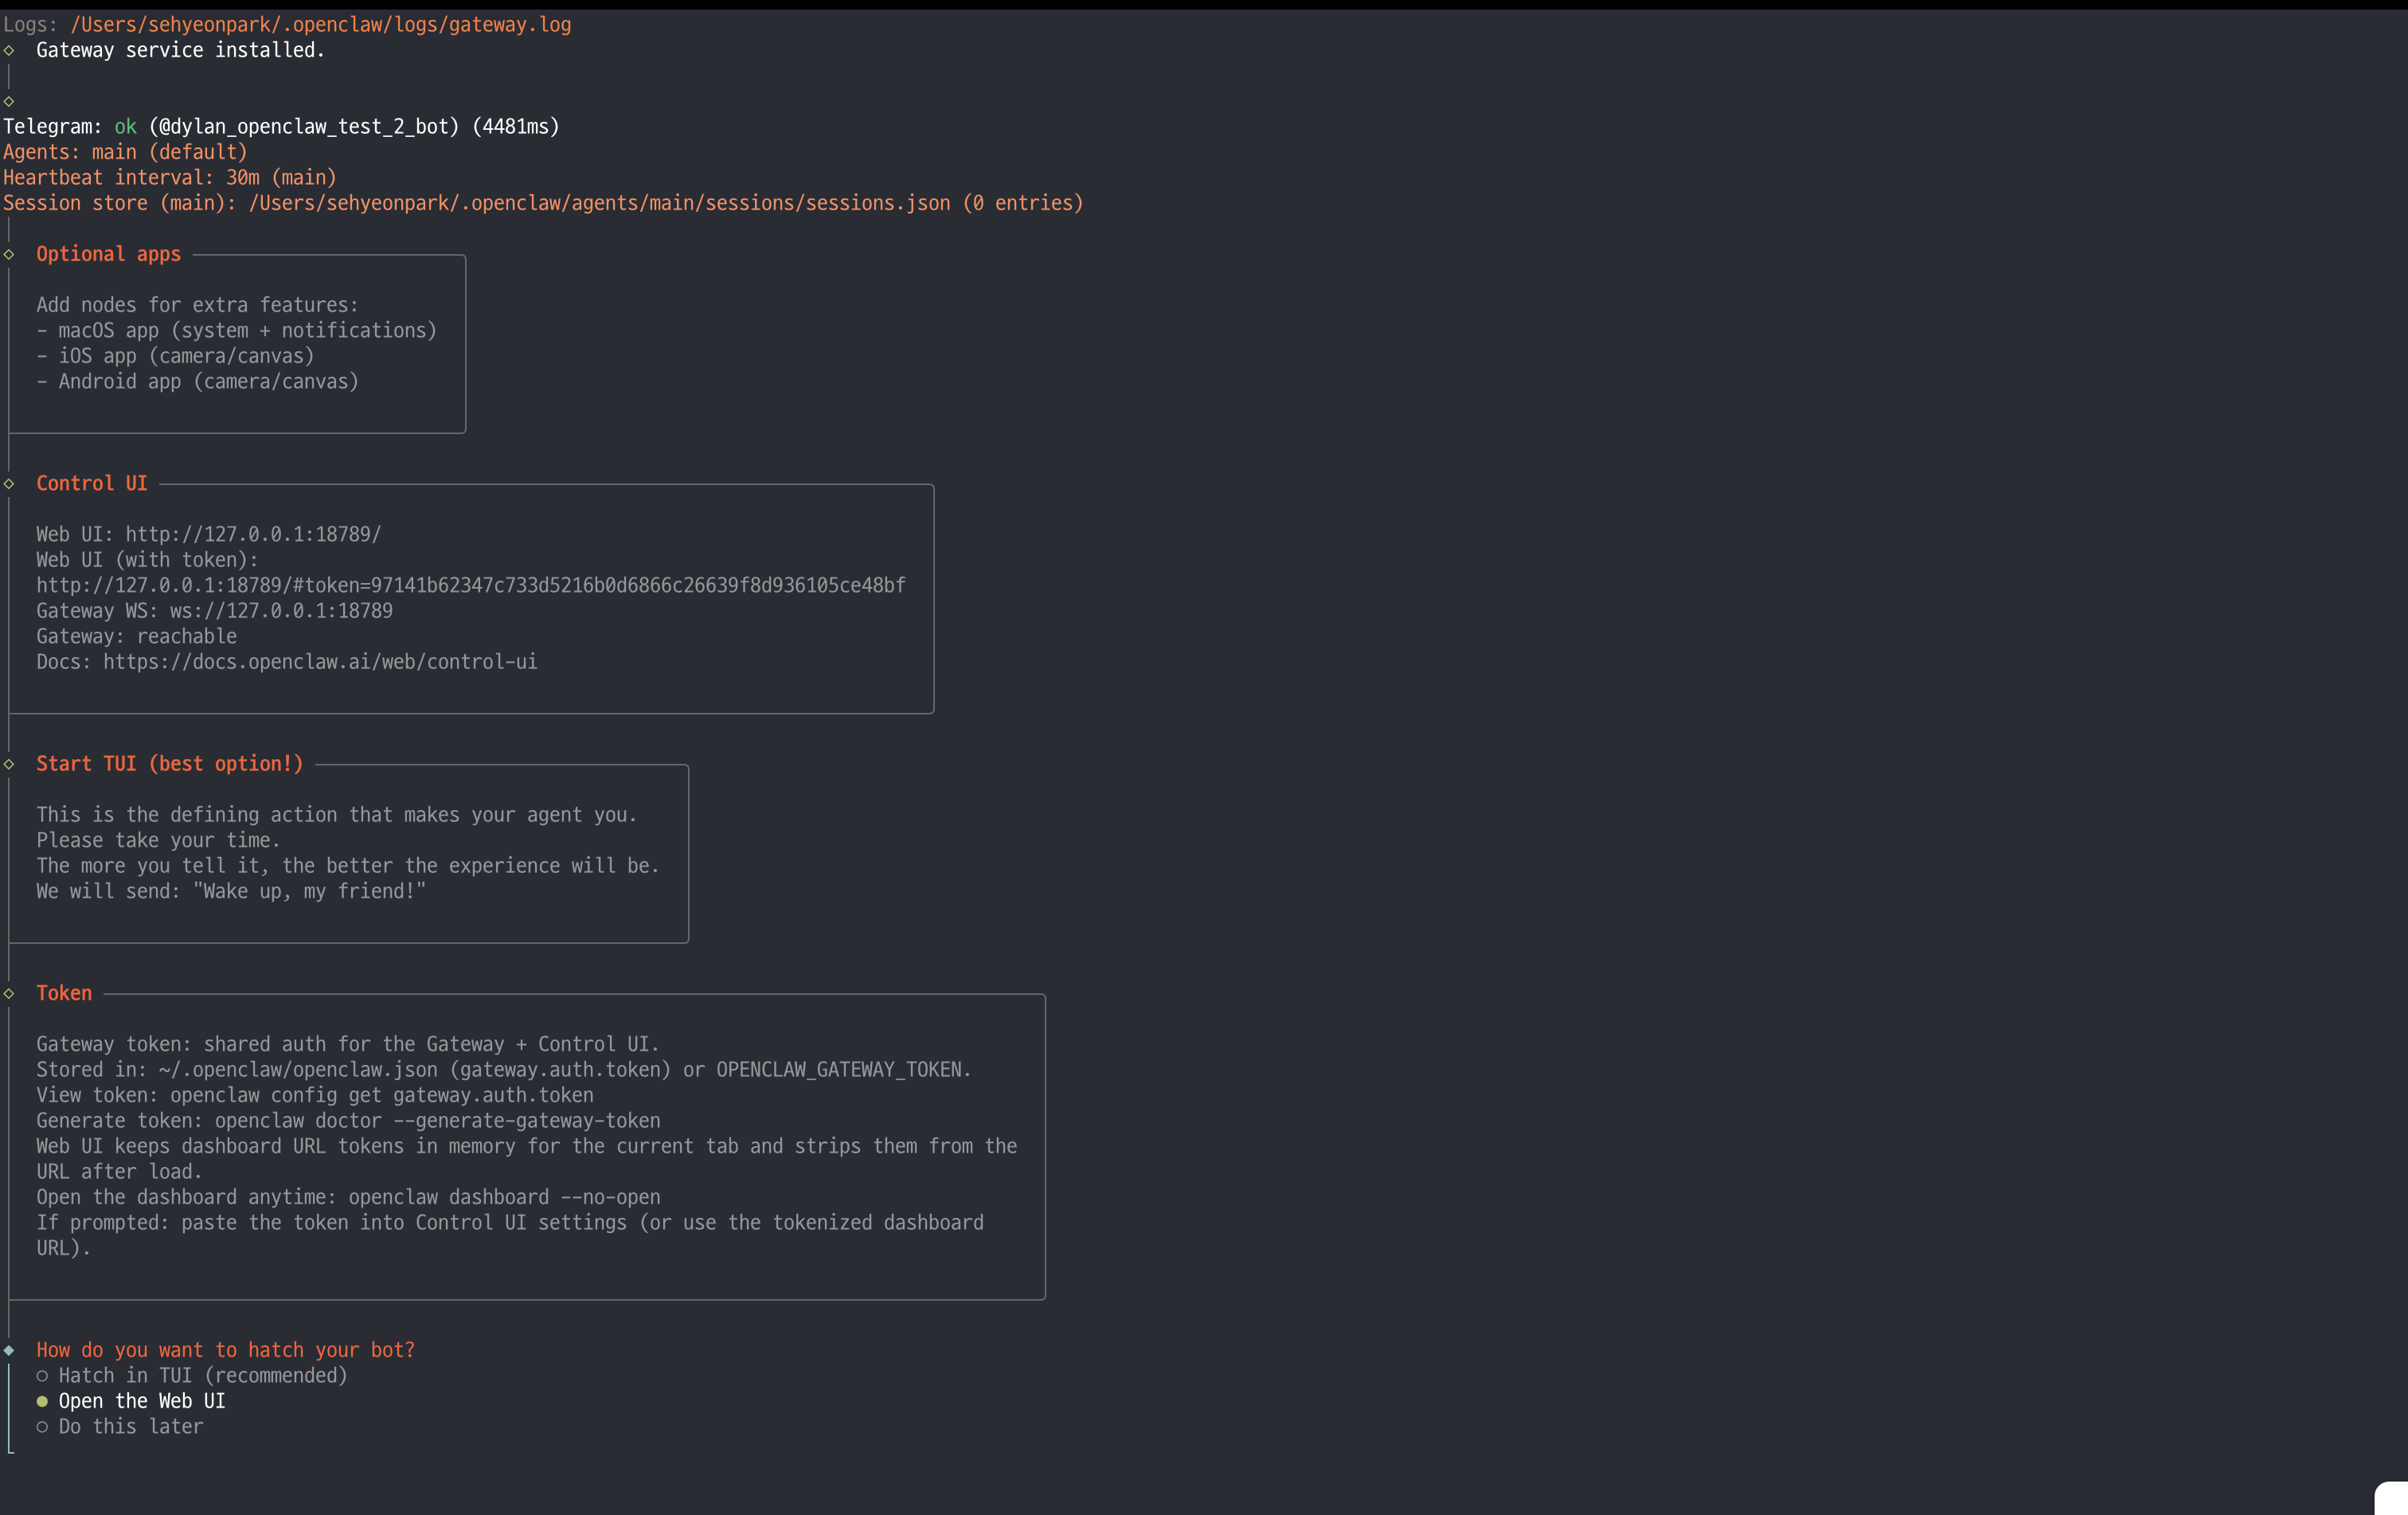Open the docs.openclaw.ai control-ui link
2408x1515 pixels.
(x=320, y=662)
